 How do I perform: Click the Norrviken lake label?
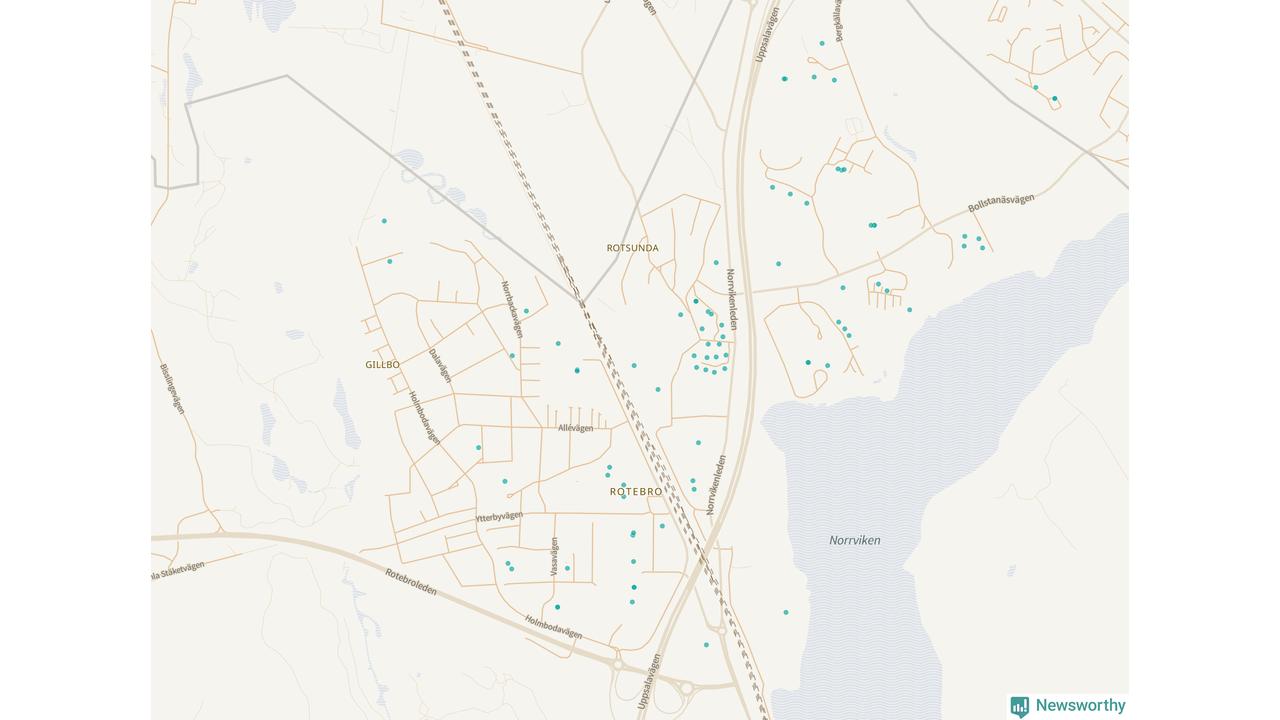click(855, 541)
